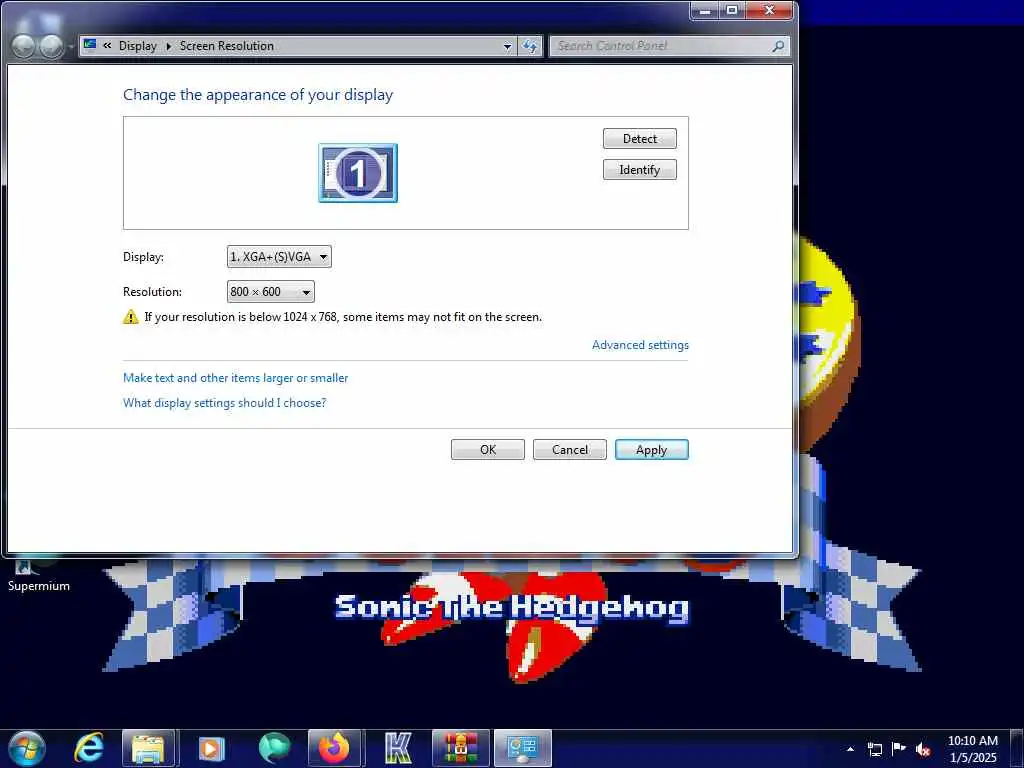The height and width of the screenshot is (768, 1024).
Task: Expand the arrow between Display and Screen Resolution
Action: click(x=168, y=46)
